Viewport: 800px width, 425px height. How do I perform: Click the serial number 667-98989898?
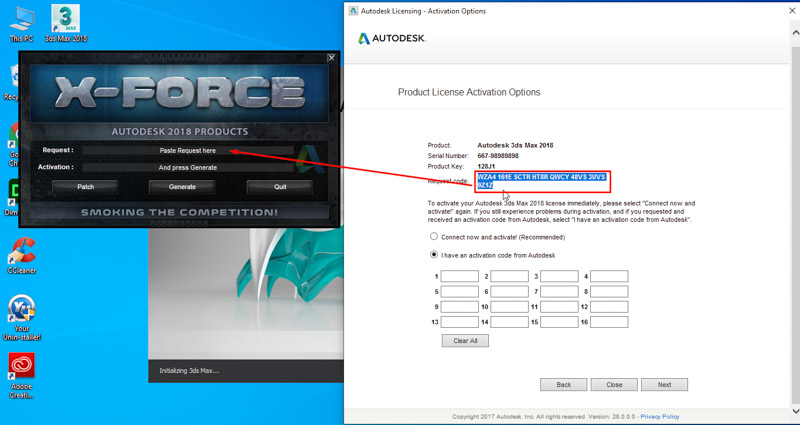click(x=497, y=156)
